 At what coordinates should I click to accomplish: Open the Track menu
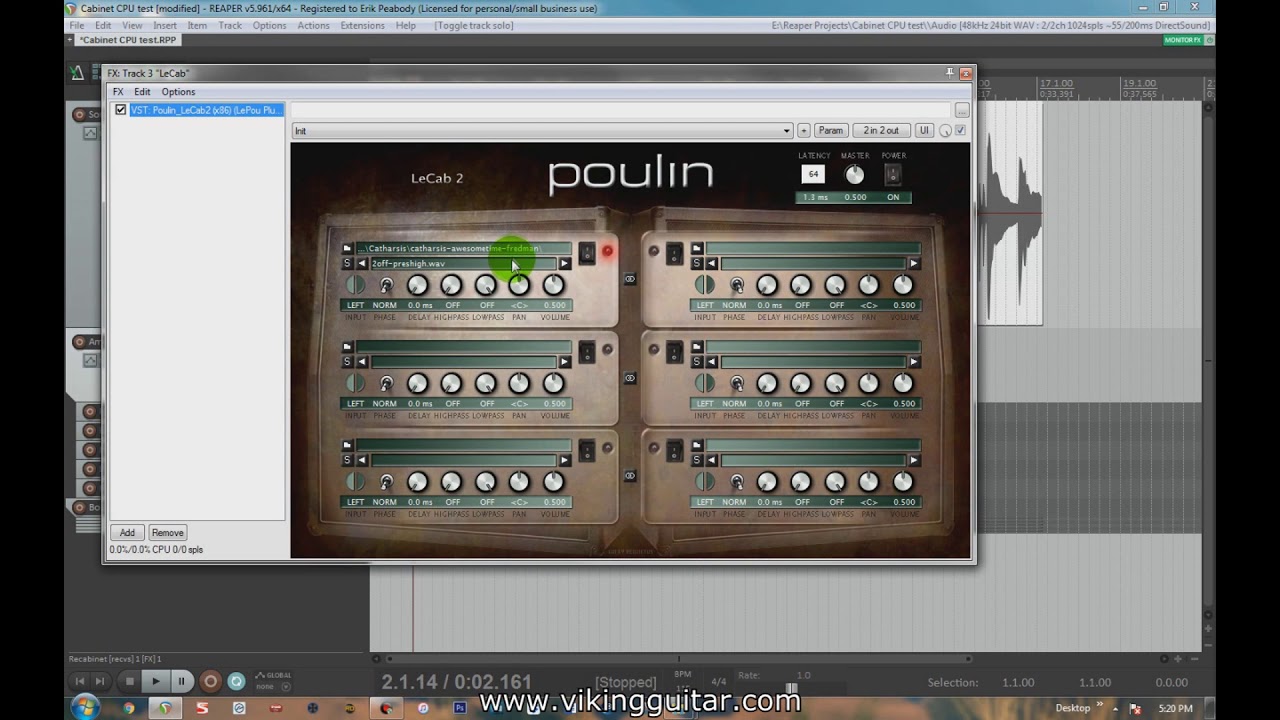pyautogui.click(x=230, y=25)
